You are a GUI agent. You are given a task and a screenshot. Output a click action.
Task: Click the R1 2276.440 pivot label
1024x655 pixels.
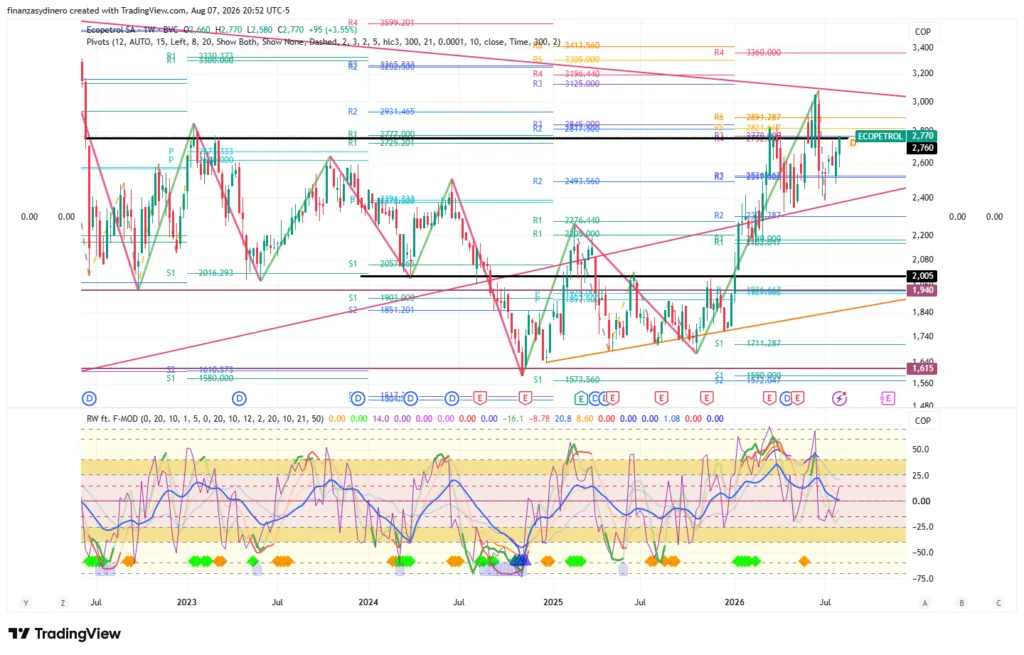click(566, 221)
